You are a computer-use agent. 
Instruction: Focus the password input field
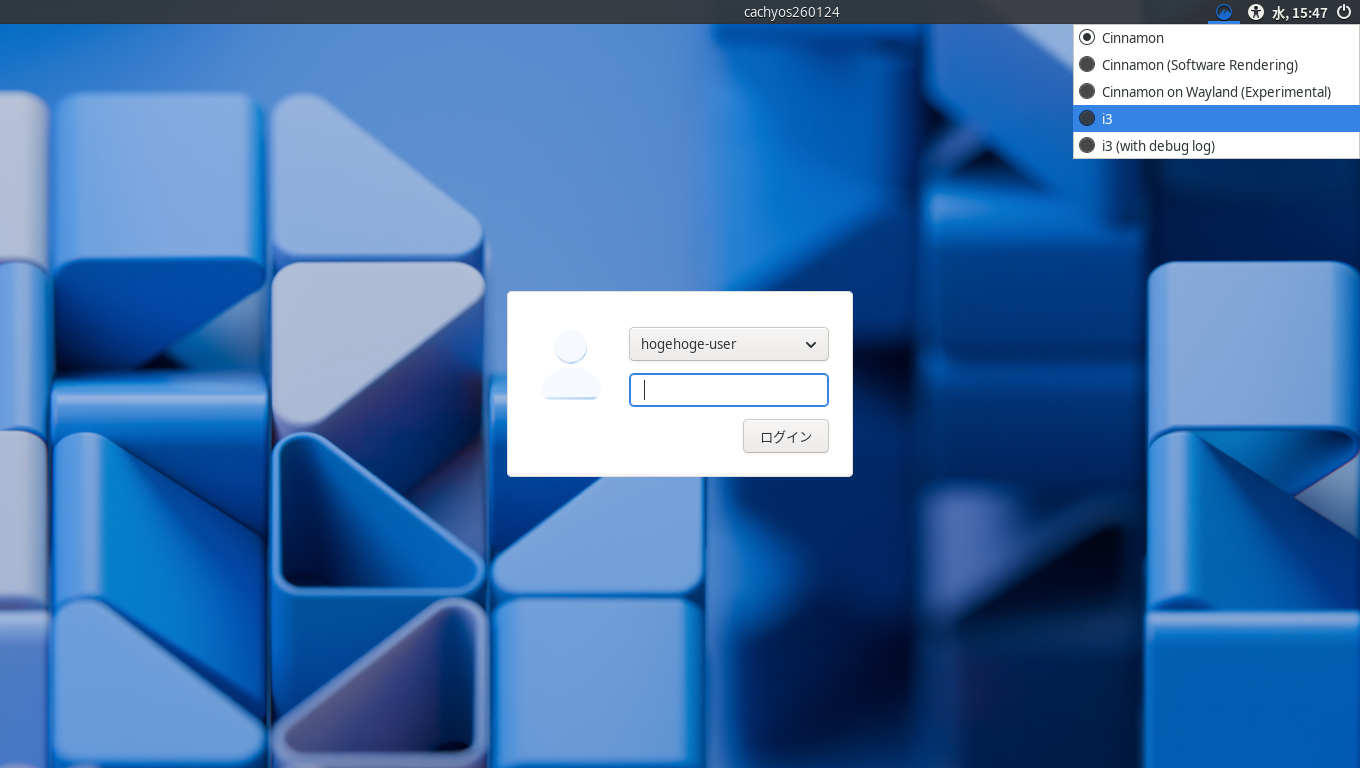coord(729,390)
